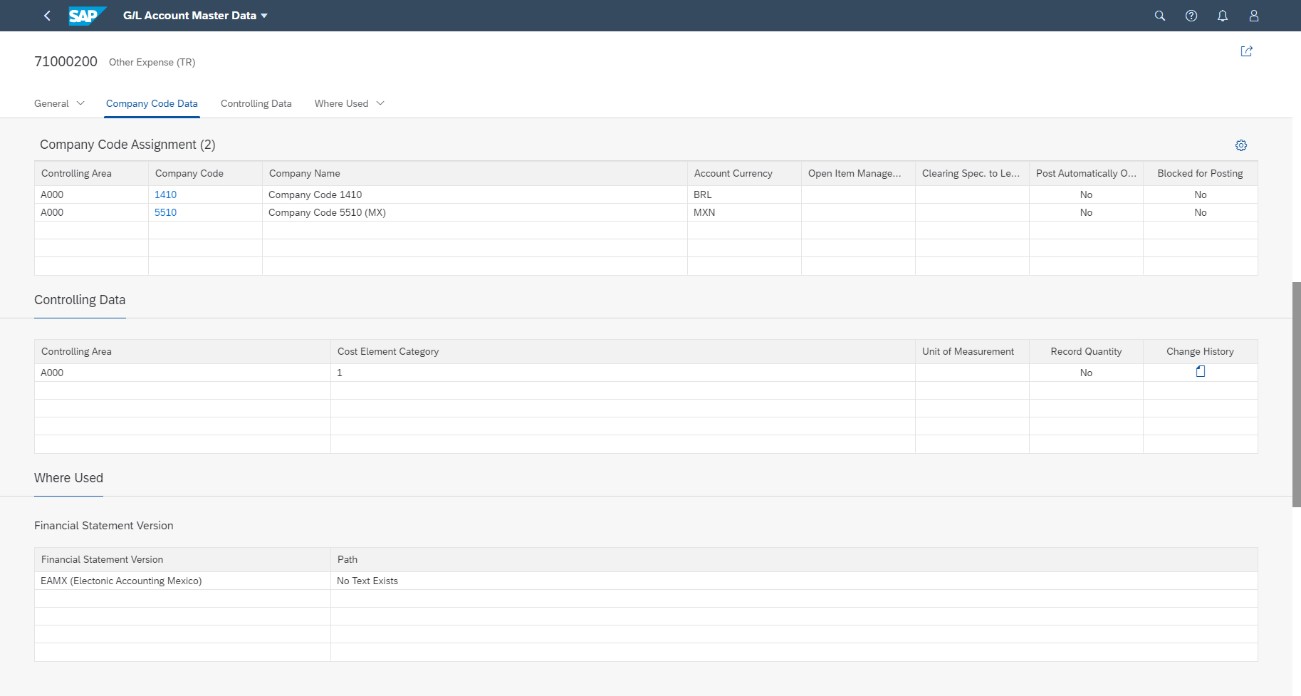
Task: Click the share icon near page top
Action: [1246, 51]
